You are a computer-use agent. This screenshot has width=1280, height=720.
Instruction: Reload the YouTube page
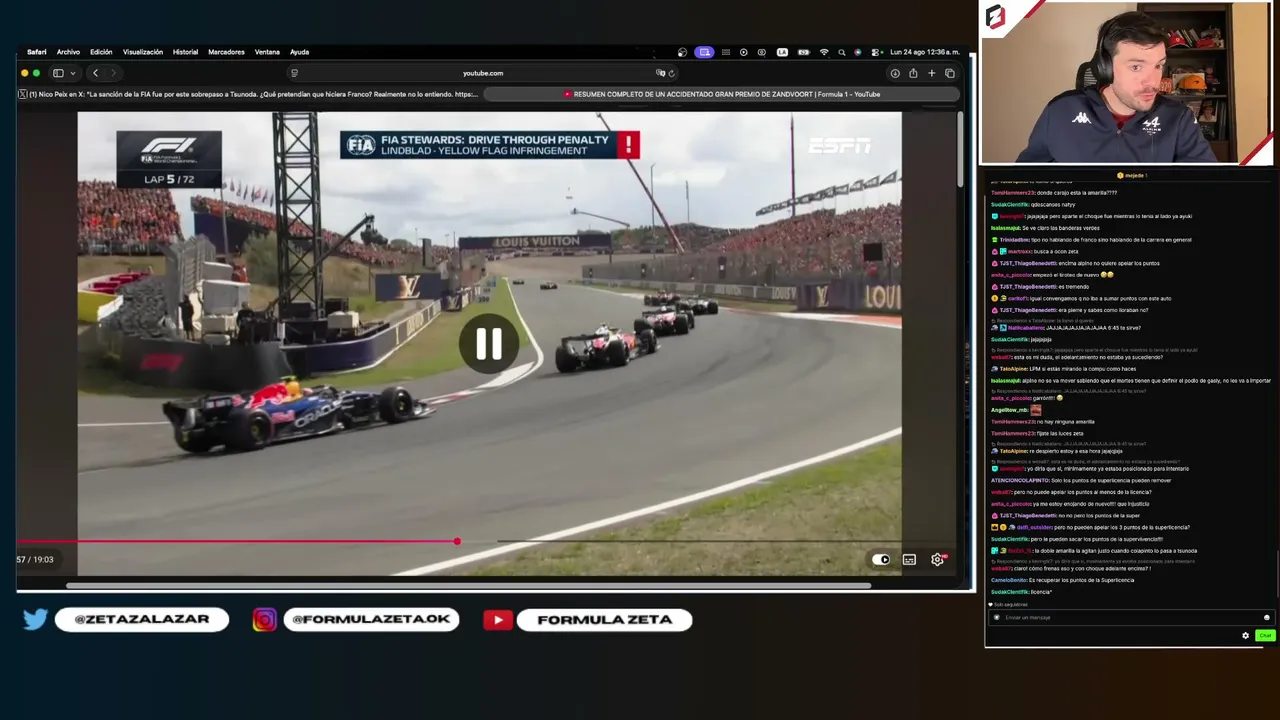click(672, 73)
